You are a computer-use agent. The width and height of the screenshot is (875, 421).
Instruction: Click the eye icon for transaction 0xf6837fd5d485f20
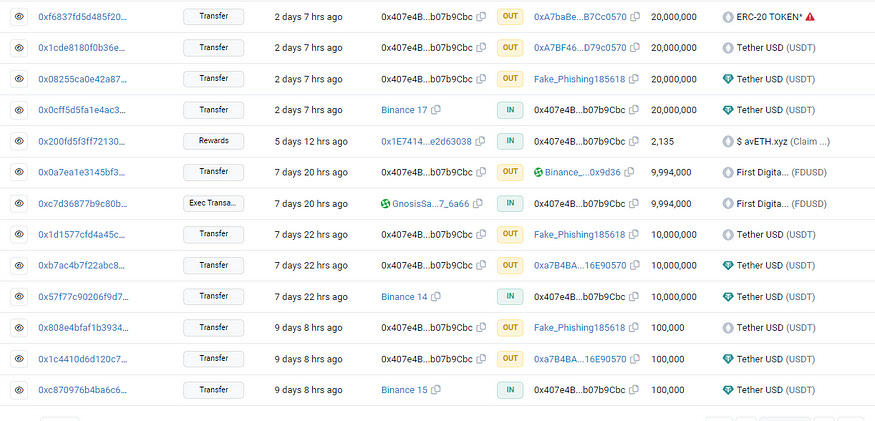[19, 17]
